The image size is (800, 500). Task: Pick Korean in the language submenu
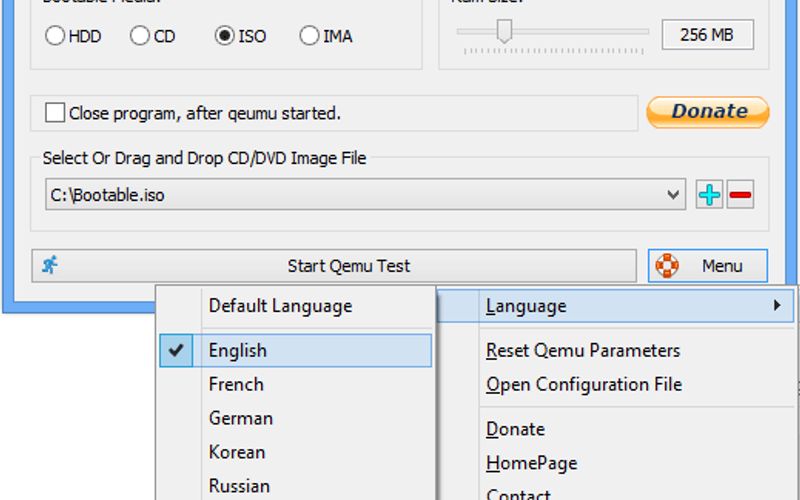[x=238, y=452]
